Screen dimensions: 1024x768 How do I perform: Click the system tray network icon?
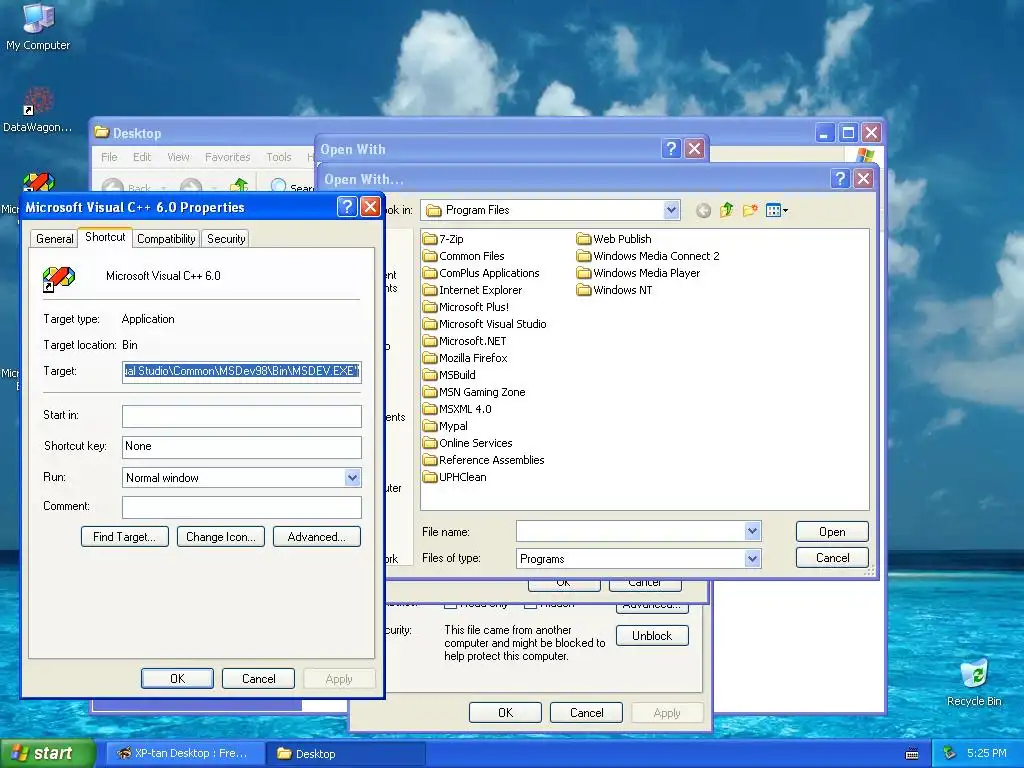point(949,754)
